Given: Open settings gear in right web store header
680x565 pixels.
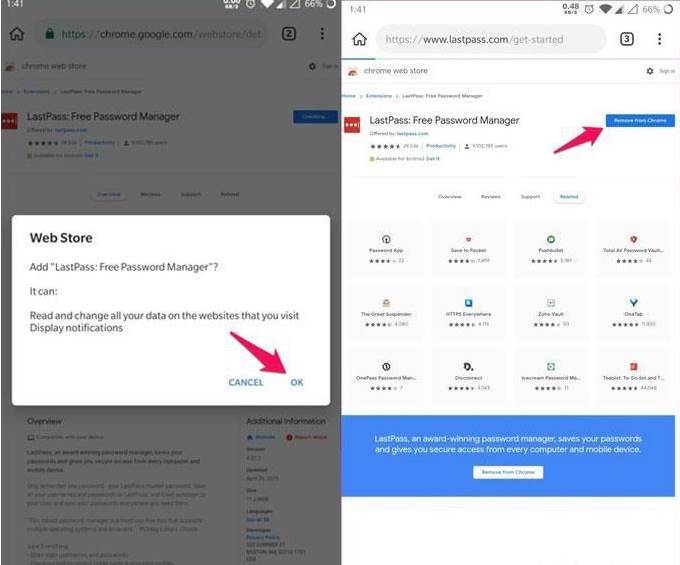Looking at the screenshot, I should (650, 71).
